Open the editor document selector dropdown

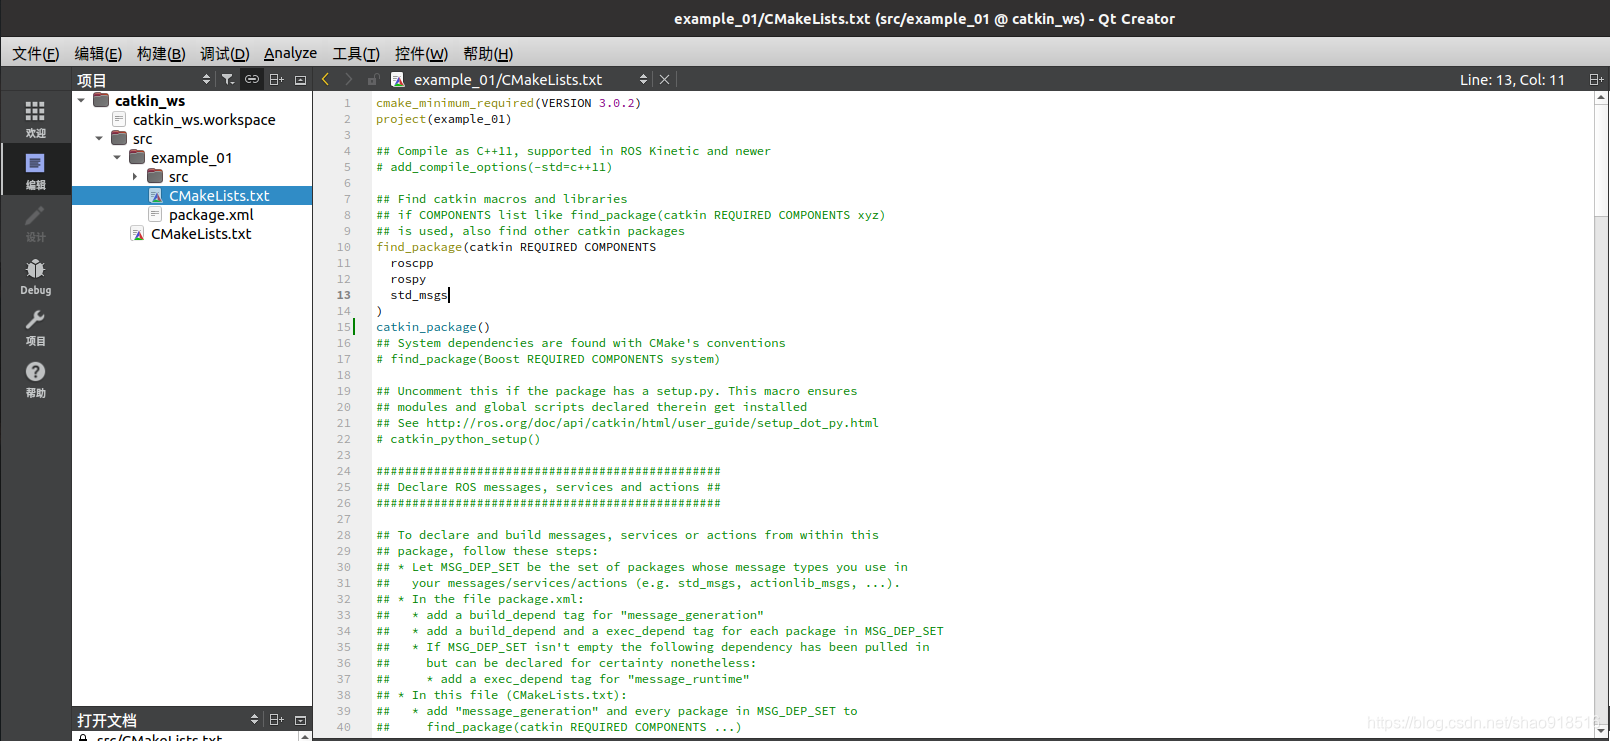click(643, 79)
